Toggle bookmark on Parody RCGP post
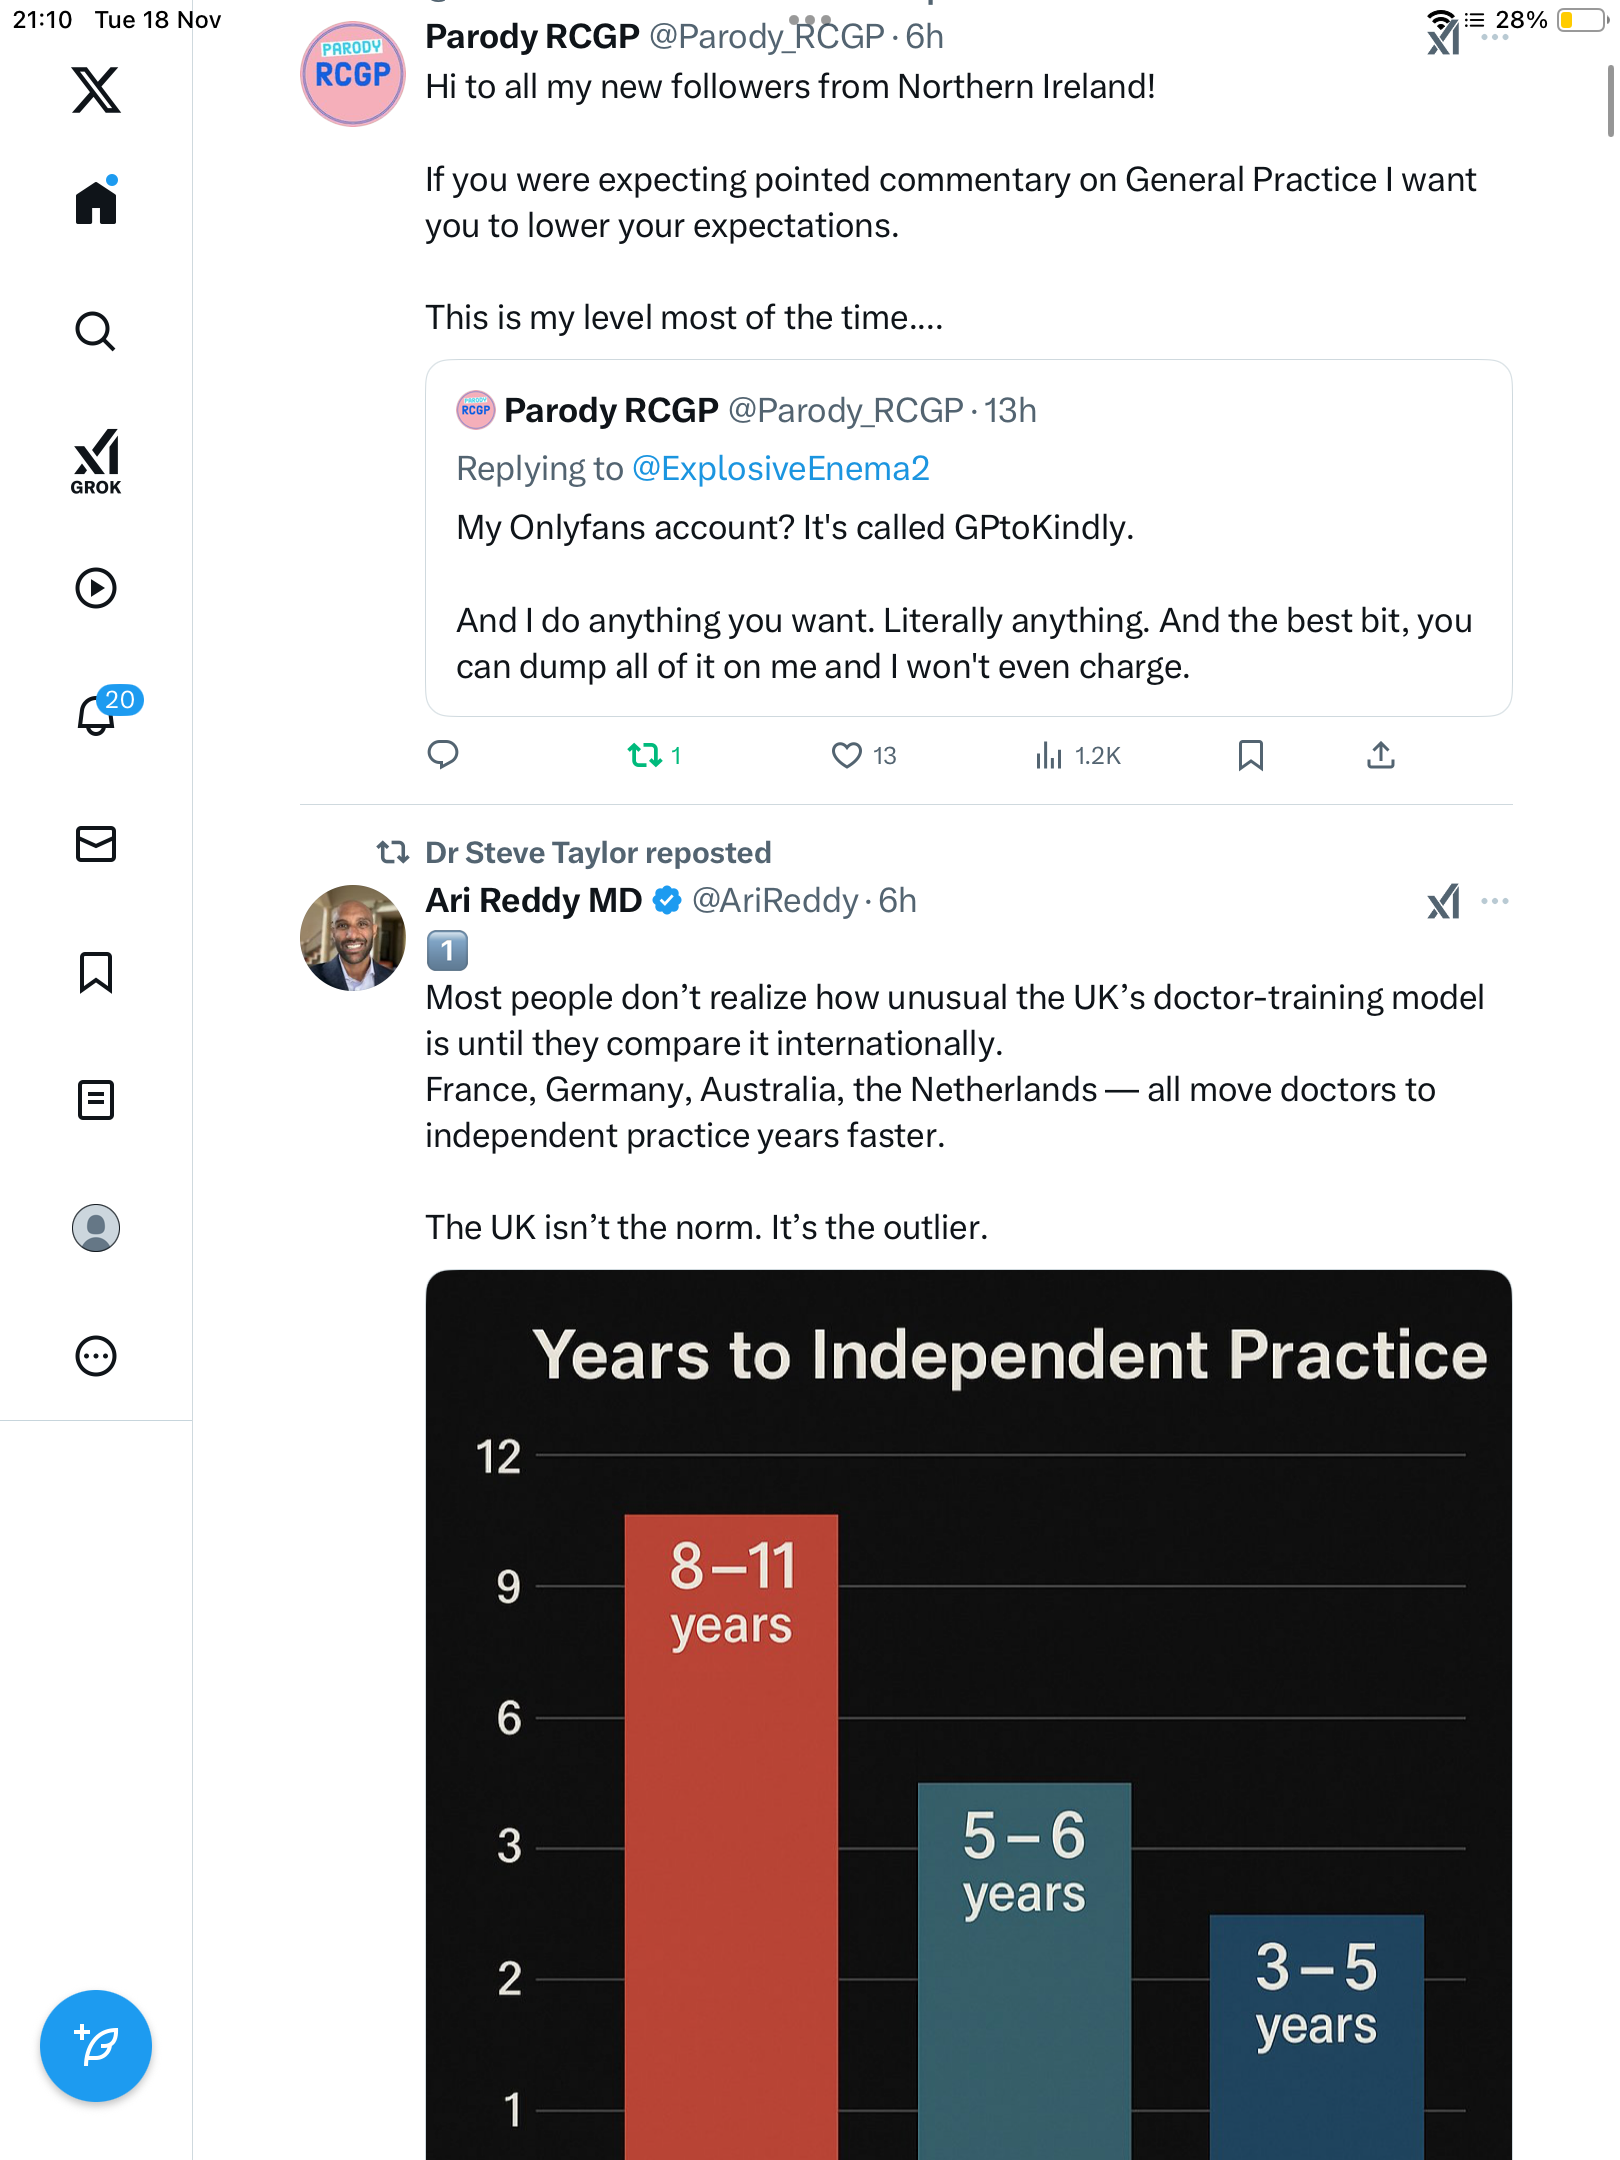The image size is (1620, 2160). coord(1250,755)
